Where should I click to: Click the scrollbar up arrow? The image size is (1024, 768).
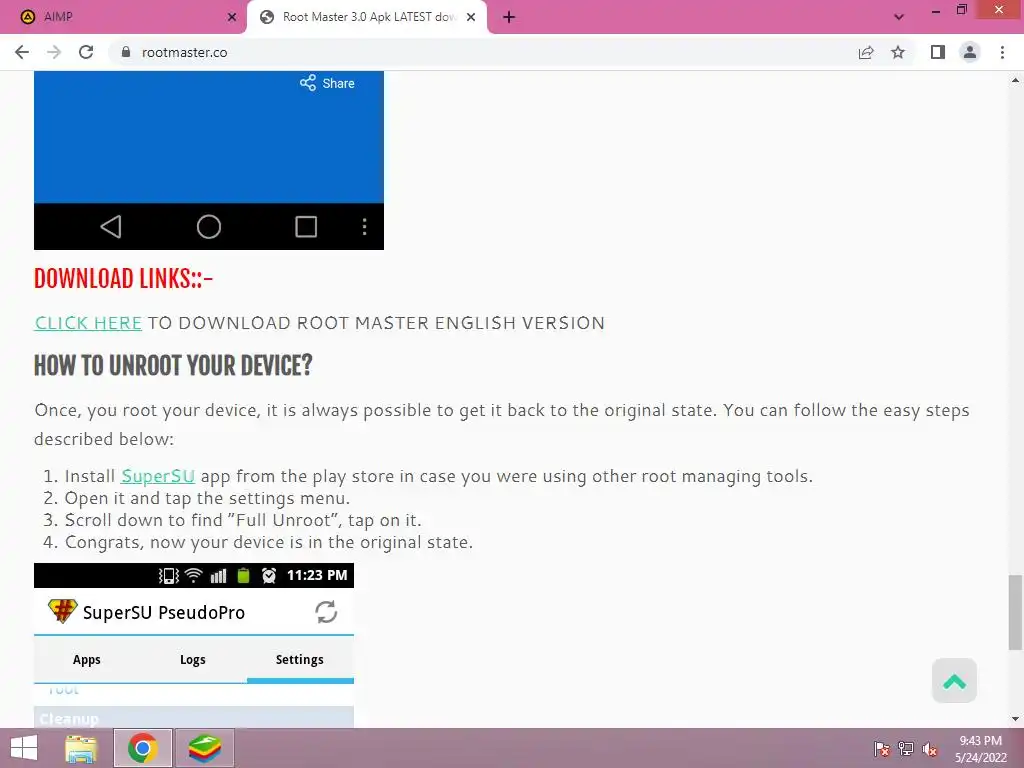pyautogui.click(x=1016, y=80)
